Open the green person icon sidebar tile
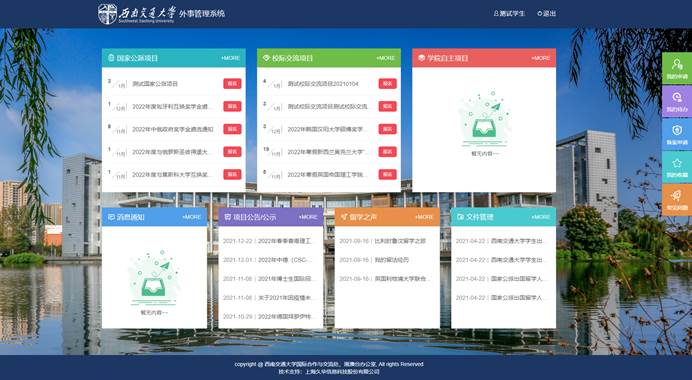The height and width of the screenshot is (380, 692). (677, 68)
